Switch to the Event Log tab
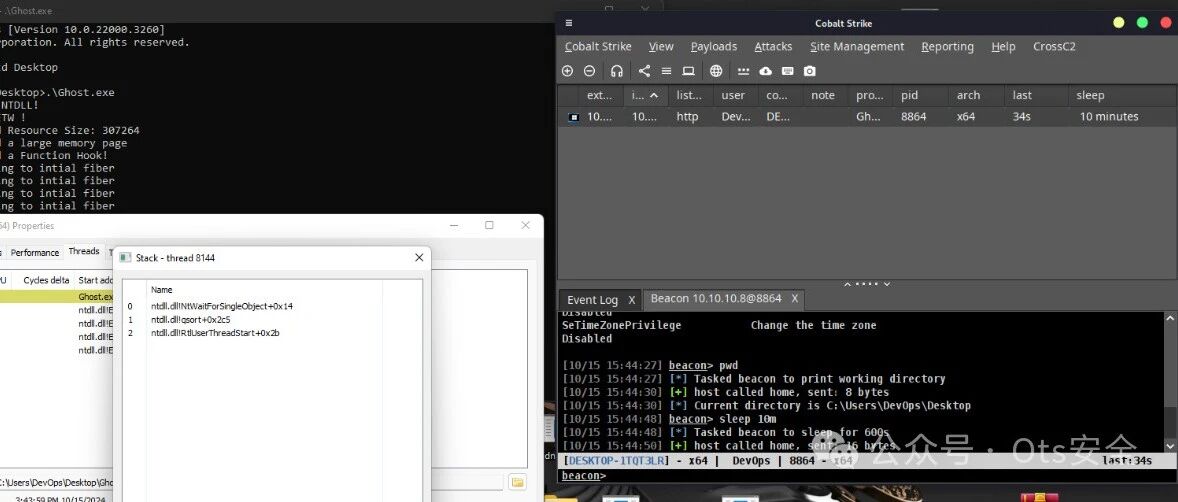1178x502 pixels. click(592, 300)
